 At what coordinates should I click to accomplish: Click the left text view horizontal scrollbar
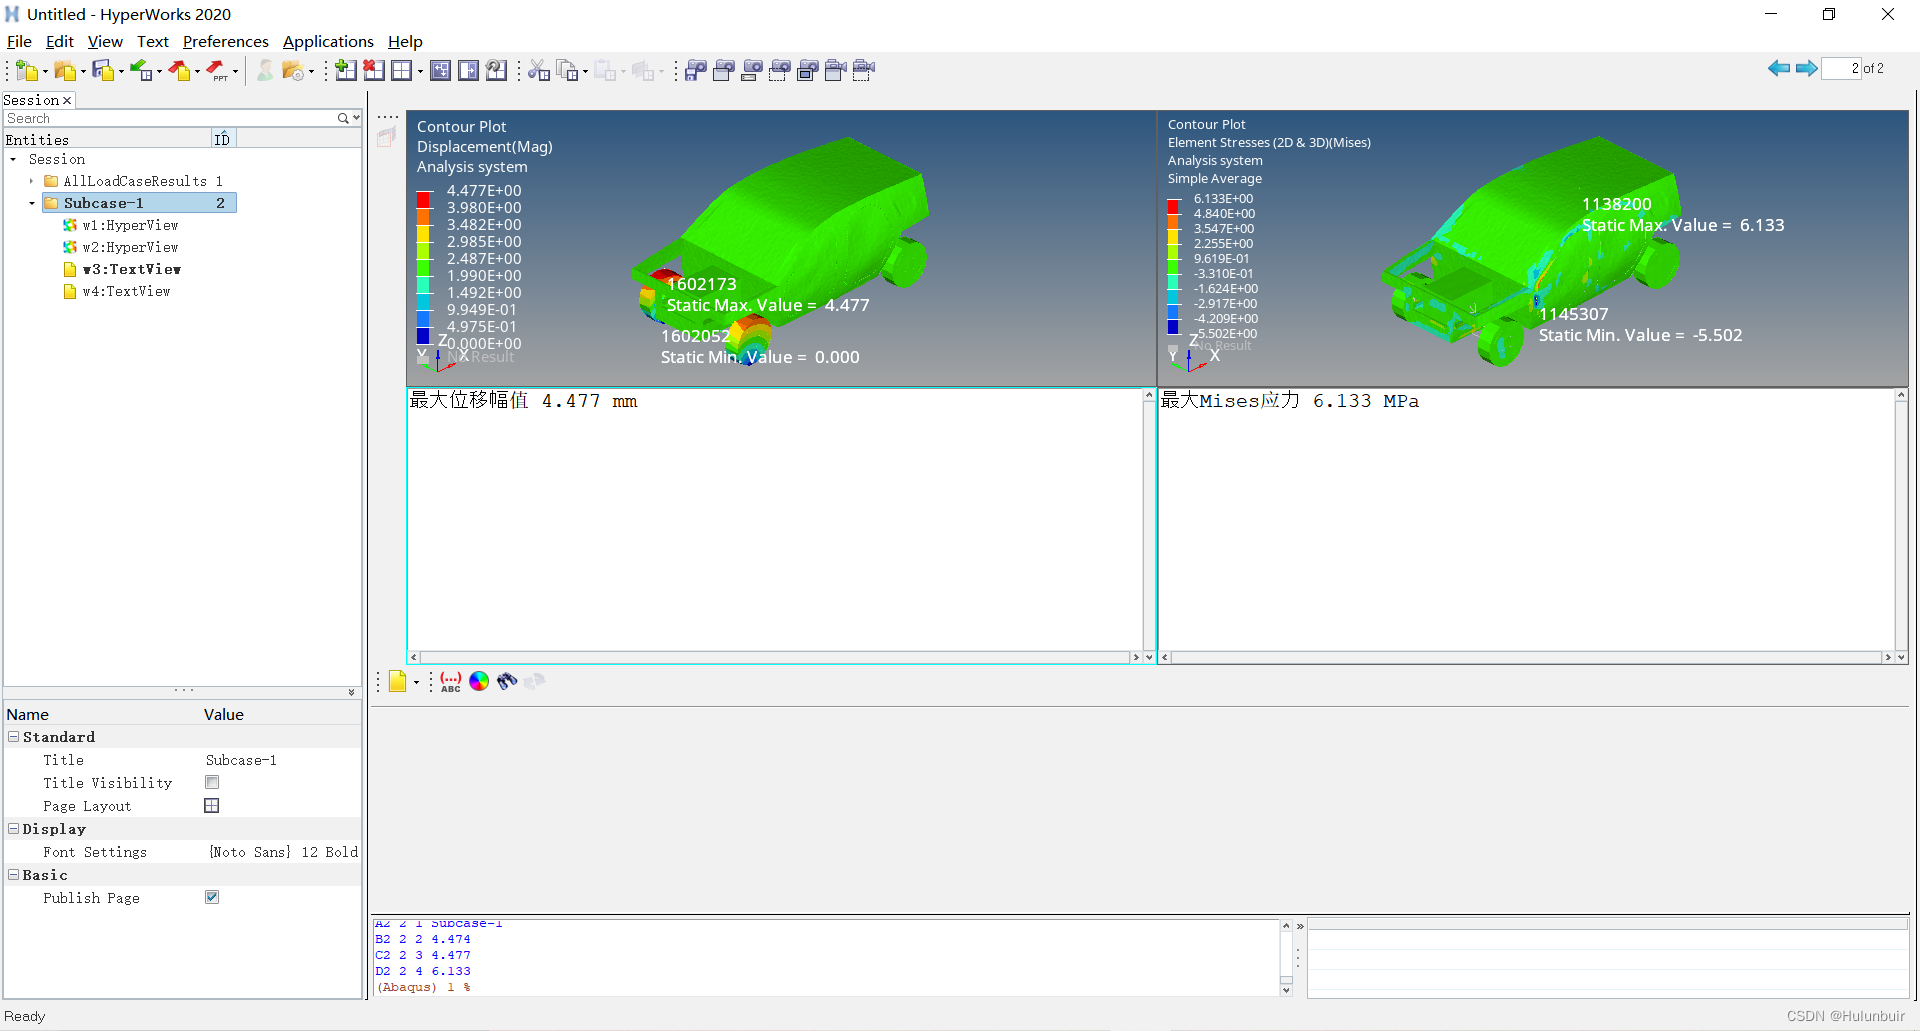[x=775, y=657]
